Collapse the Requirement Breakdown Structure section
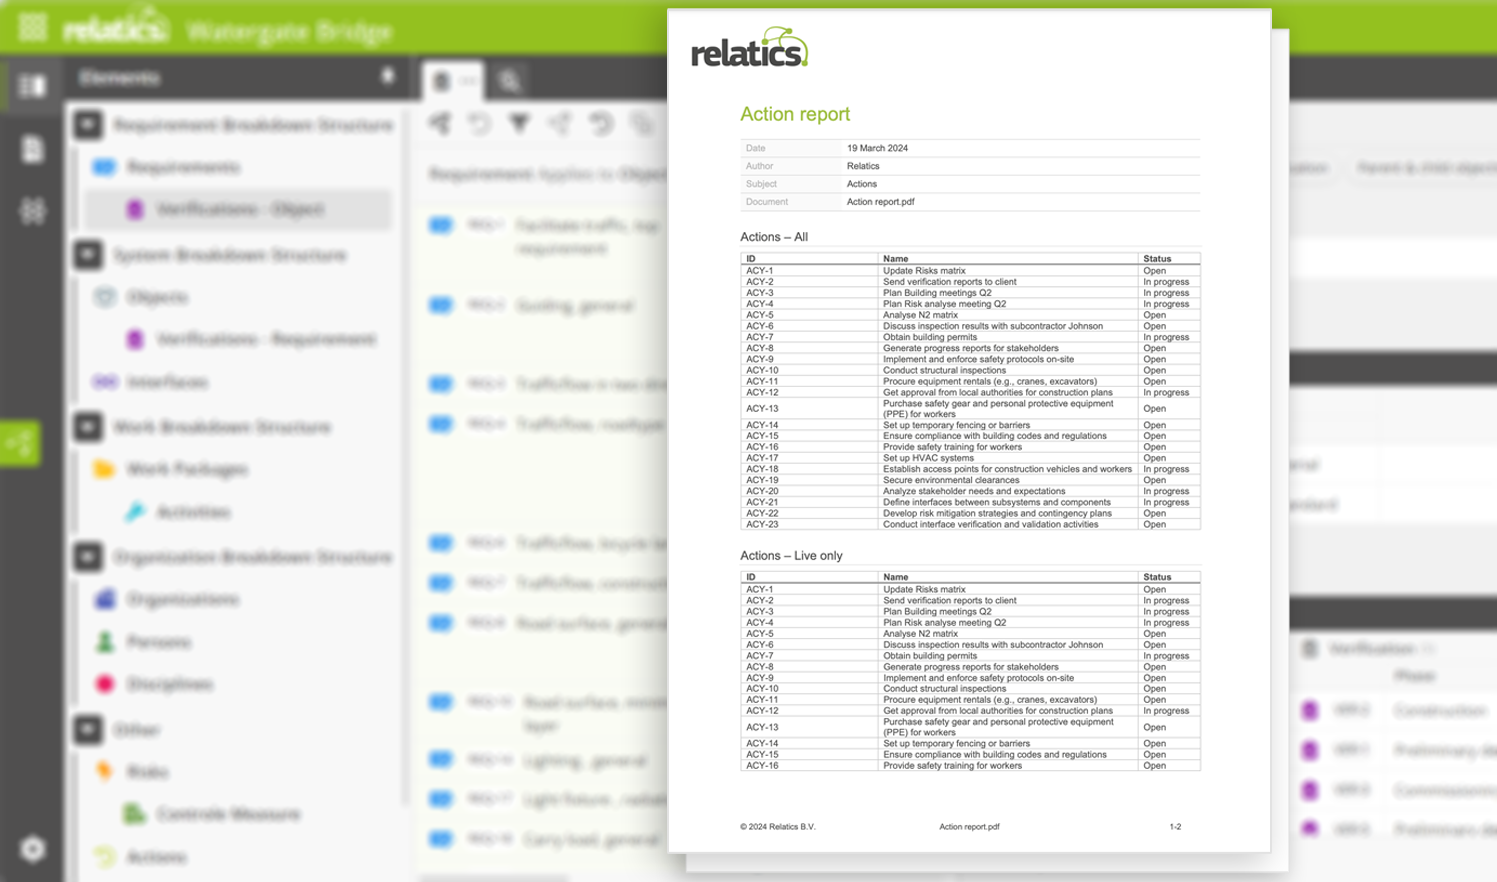The height and width of the screenshot is (882, 1497). [86, 125]
